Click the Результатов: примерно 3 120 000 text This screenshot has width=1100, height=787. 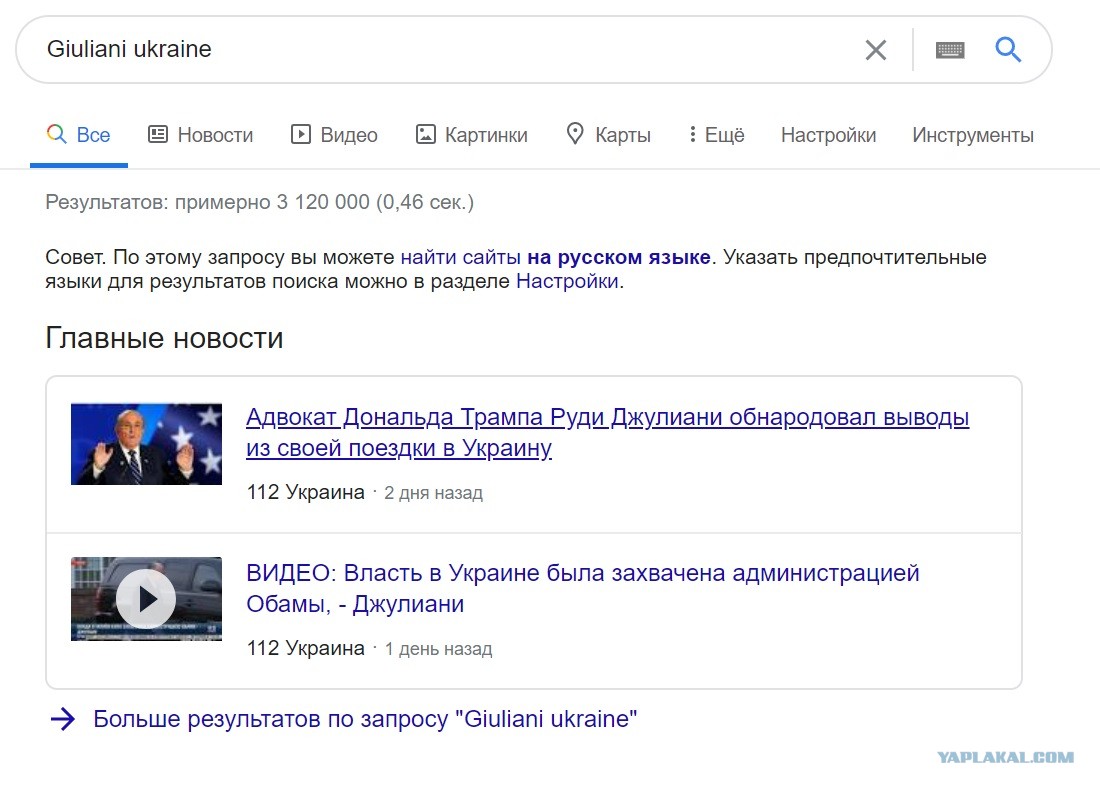coord(260,202)
